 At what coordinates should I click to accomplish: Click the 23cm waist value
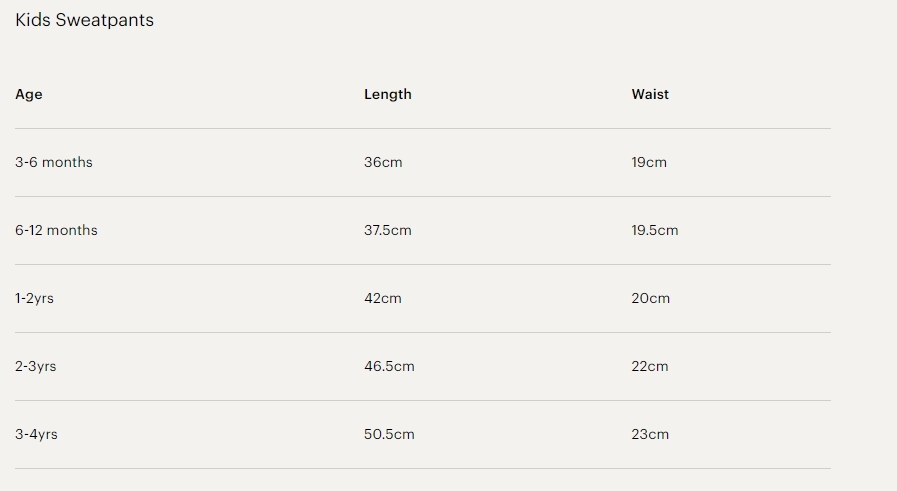tap(650, 434)
